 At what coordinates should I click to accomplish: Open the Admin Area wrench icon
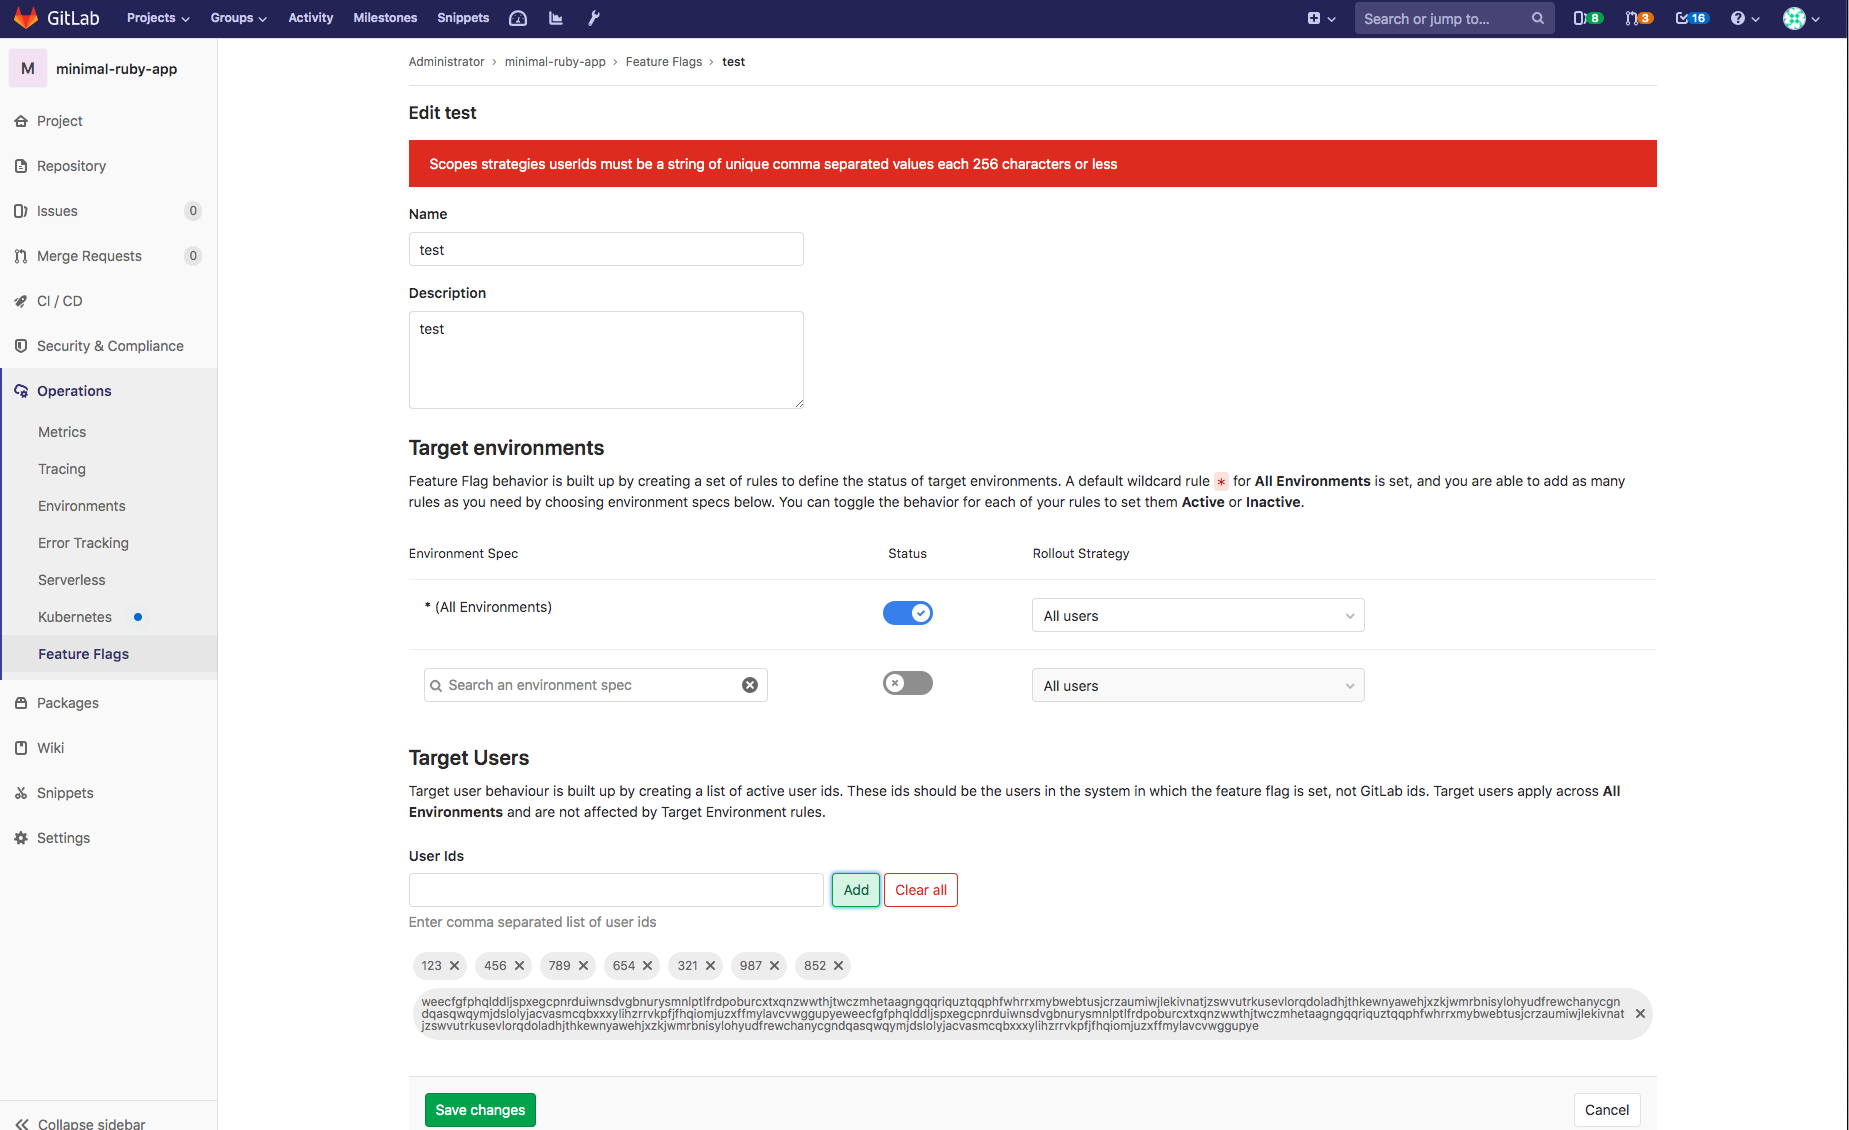click(594, 17)
